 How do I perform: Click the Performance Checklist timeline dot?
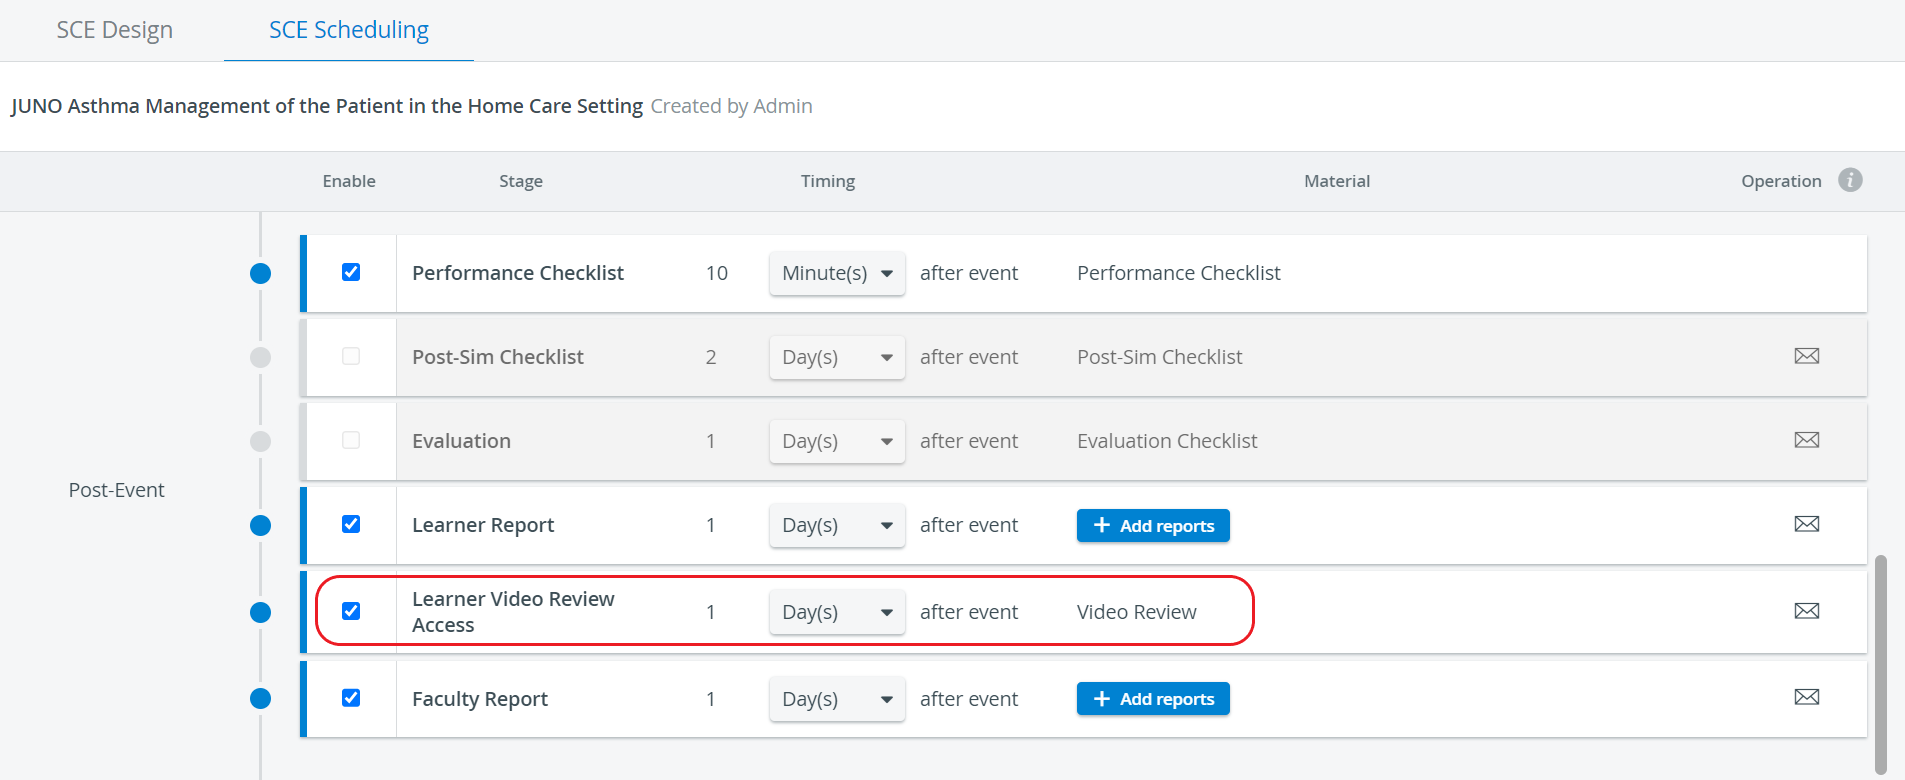(260, 273)
